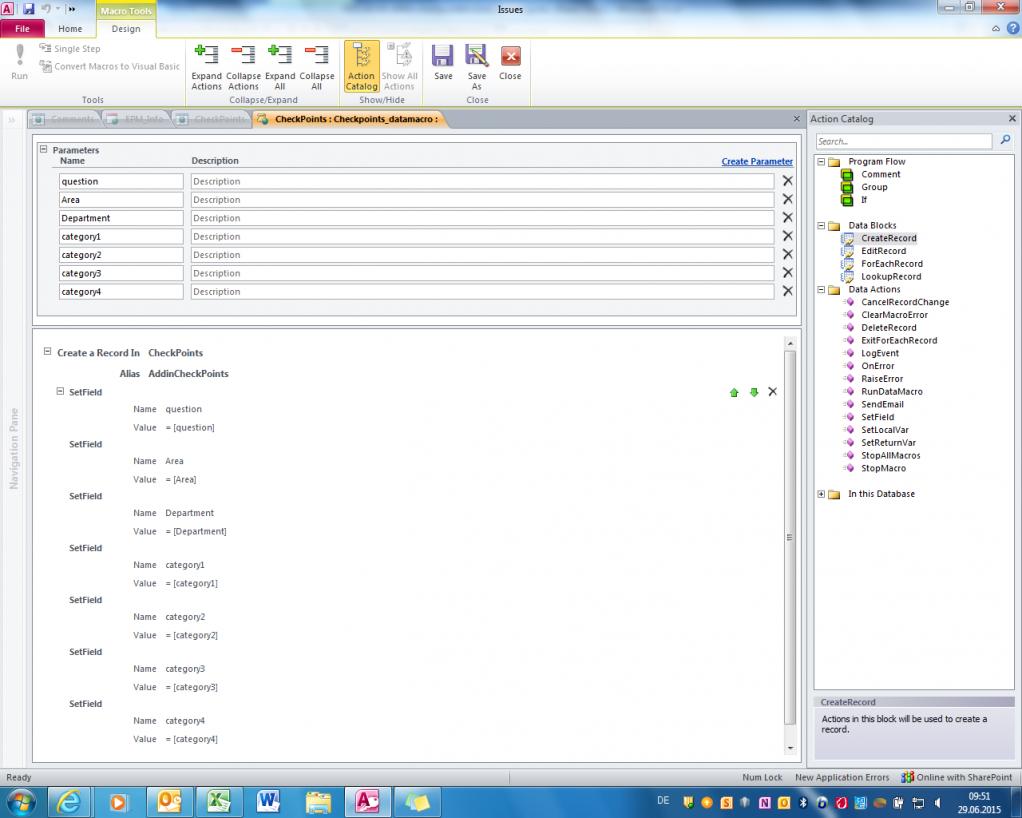Click the Expand Actions ribbon icon

[x=206, y=67]
